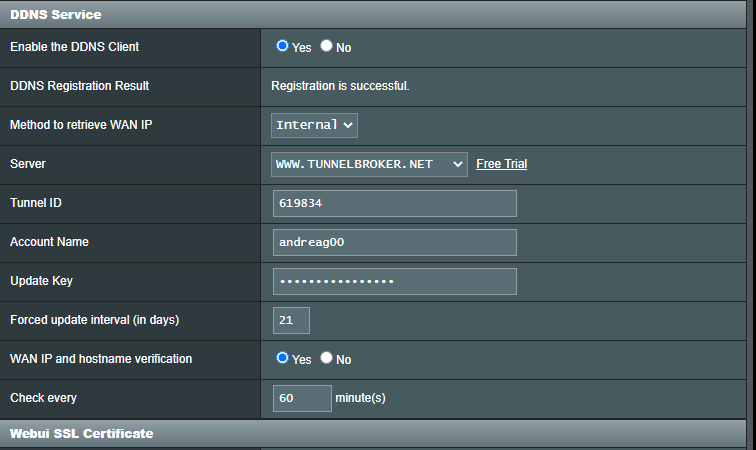Click the Account Name field with andreag00
Viewport: 756px width, 450px height.
pos(395,242)
